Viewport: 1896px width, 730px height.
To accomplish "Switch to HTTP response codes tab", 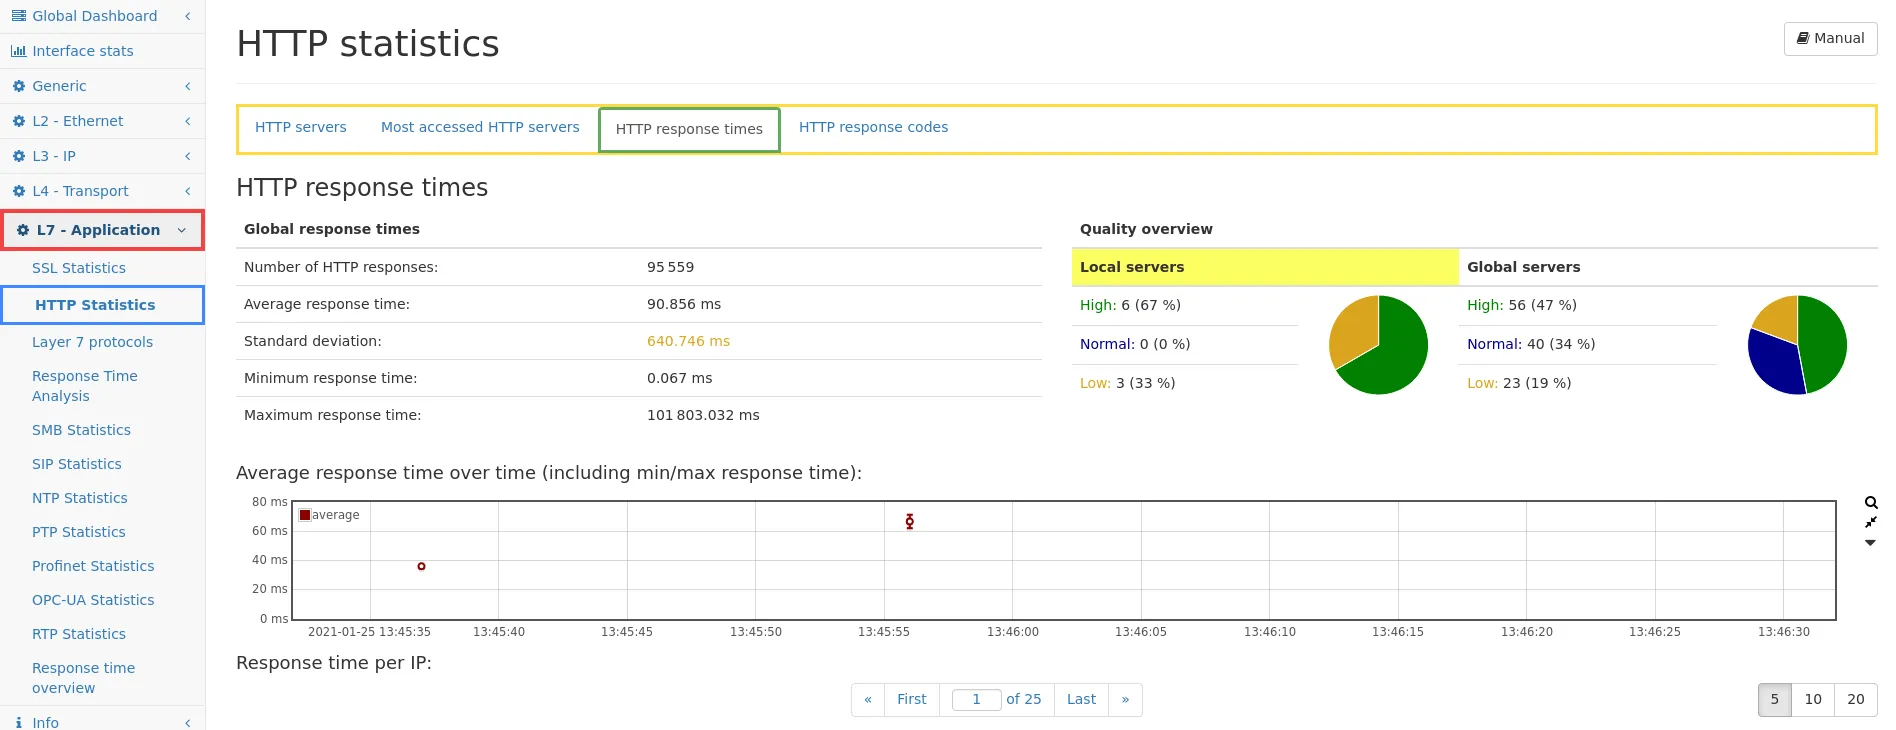I will tap(873, 127).
